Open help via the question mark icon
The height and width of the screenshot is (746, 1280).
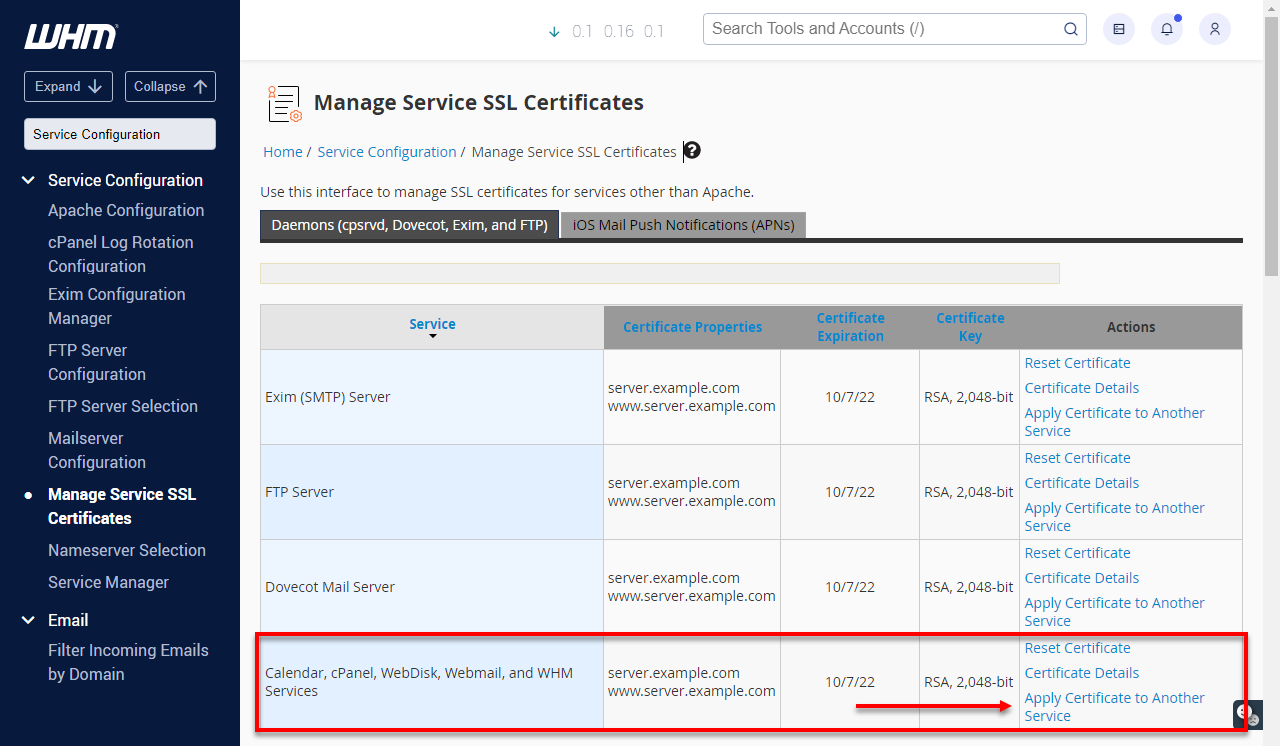tap(691, 151)
